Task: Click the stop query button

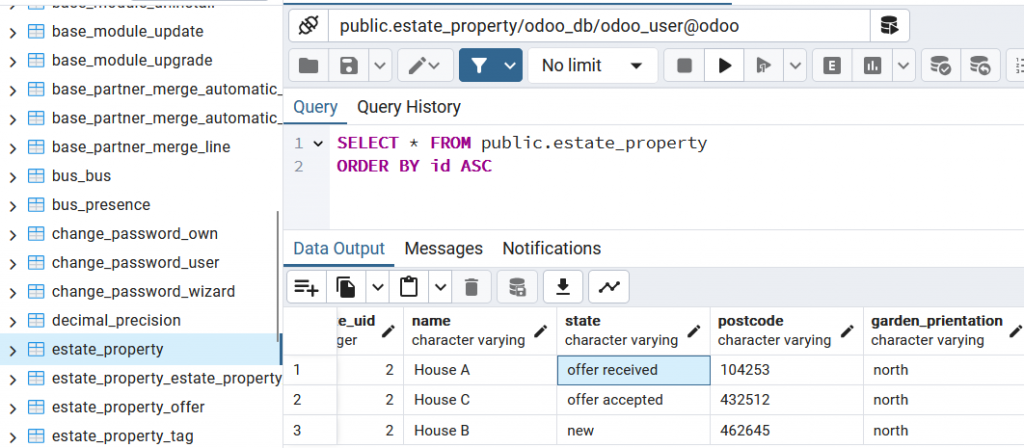Action: (685, 66)
